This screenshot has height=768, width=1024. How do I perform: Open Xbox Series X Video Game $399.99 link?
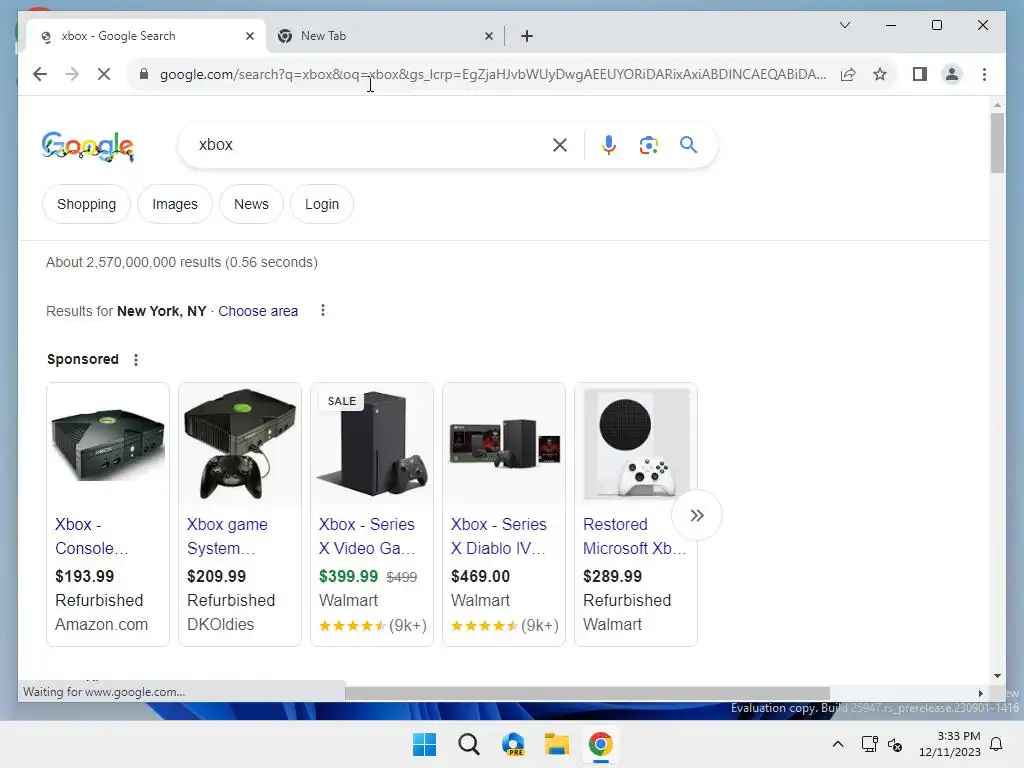[367, 536]
